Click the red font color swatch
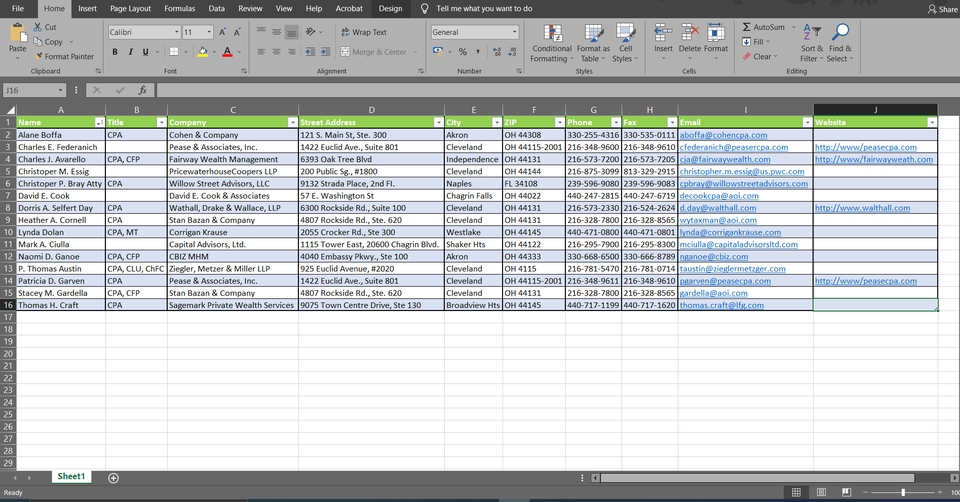Screen dimensions: 960x502 227,52
